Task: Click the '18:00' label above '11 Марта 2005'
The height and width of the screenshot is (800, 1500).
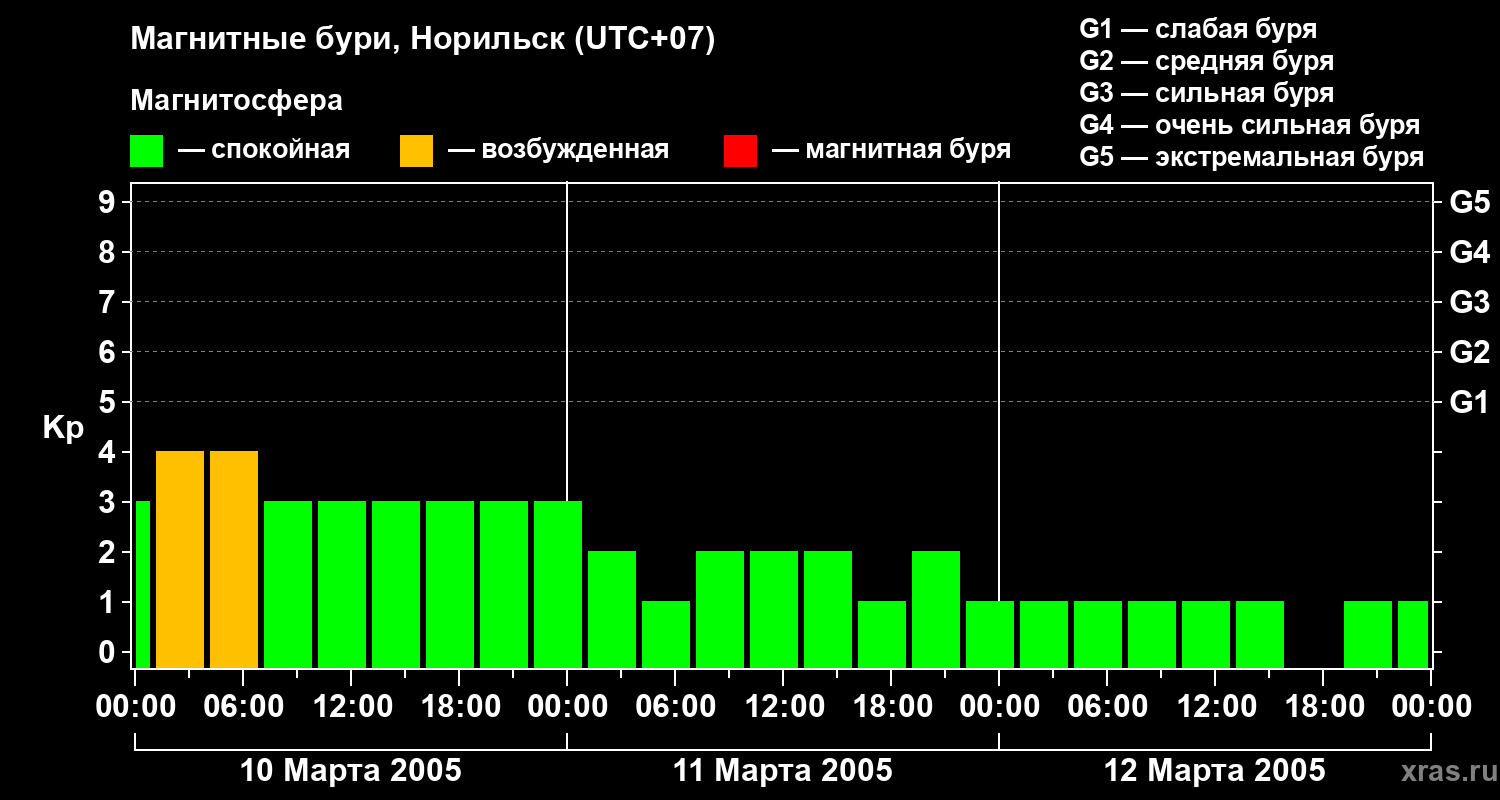Action: coord(891,707)
